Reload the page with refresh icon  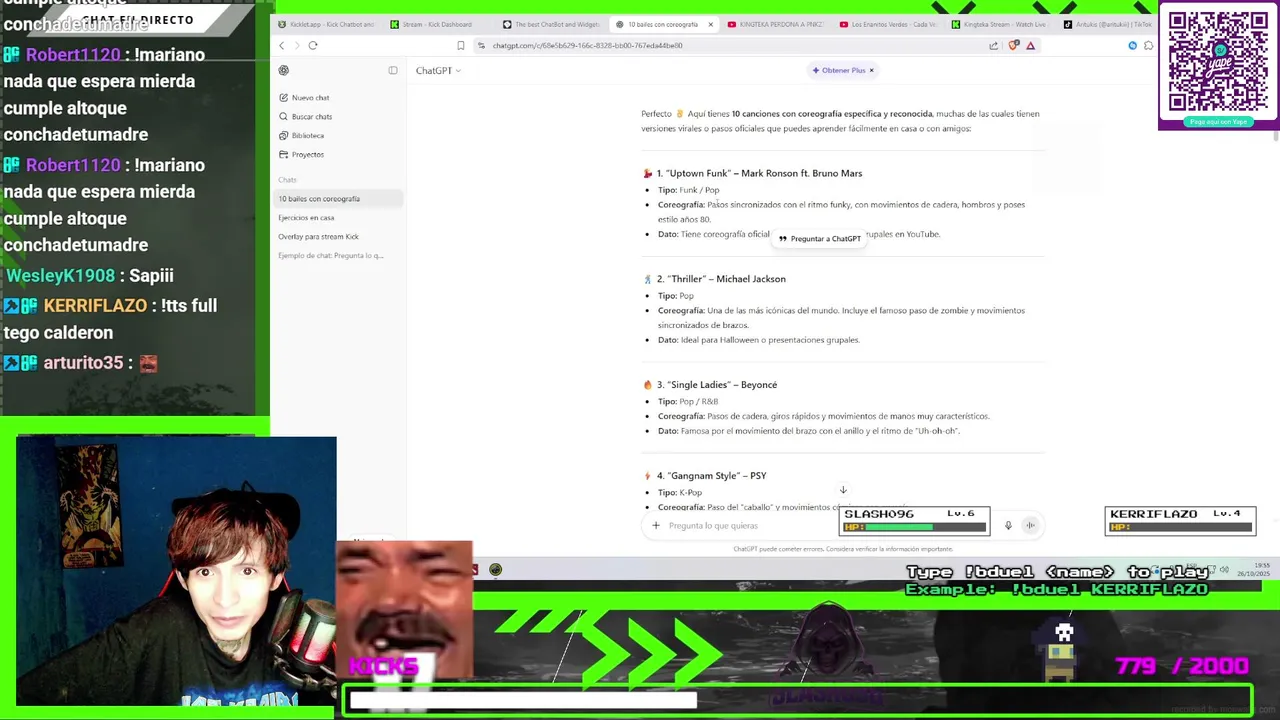point(313,45)
